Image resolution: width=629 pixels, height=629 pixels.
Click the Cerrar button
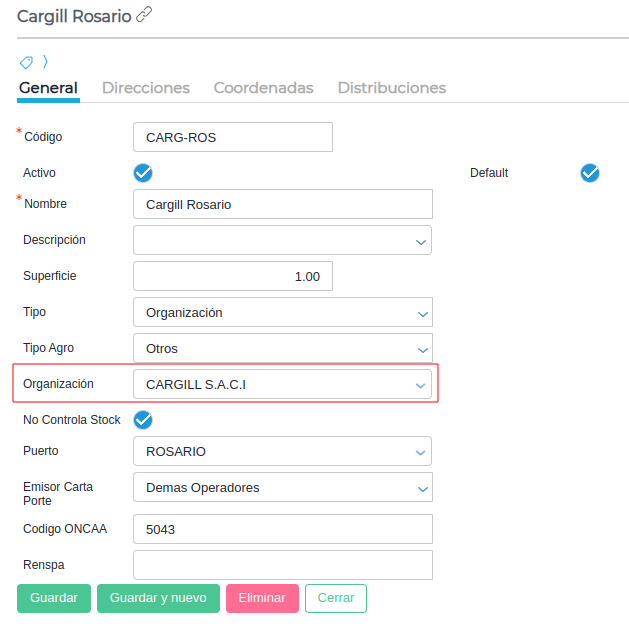[336, 598]
